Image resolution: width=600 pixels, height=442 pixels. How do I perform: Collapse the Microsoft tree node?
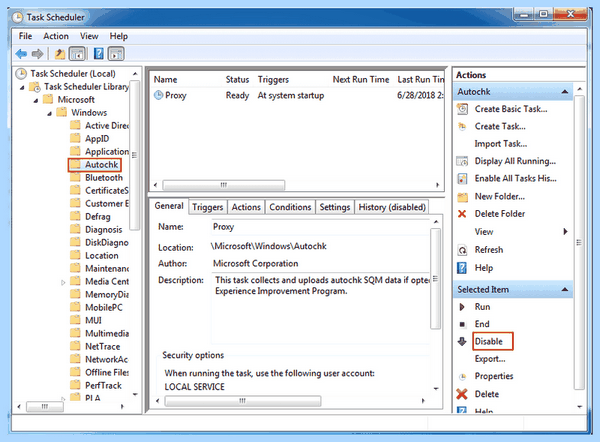pos(36,101)
